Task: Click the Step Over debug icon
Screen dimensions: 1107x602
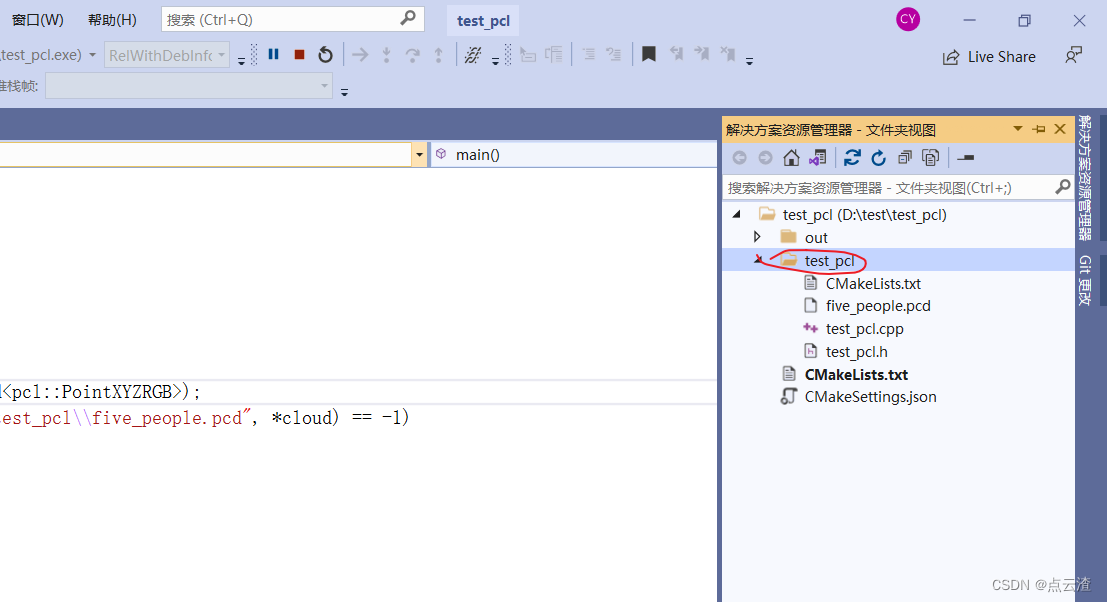Action: (x=412, y=54)
